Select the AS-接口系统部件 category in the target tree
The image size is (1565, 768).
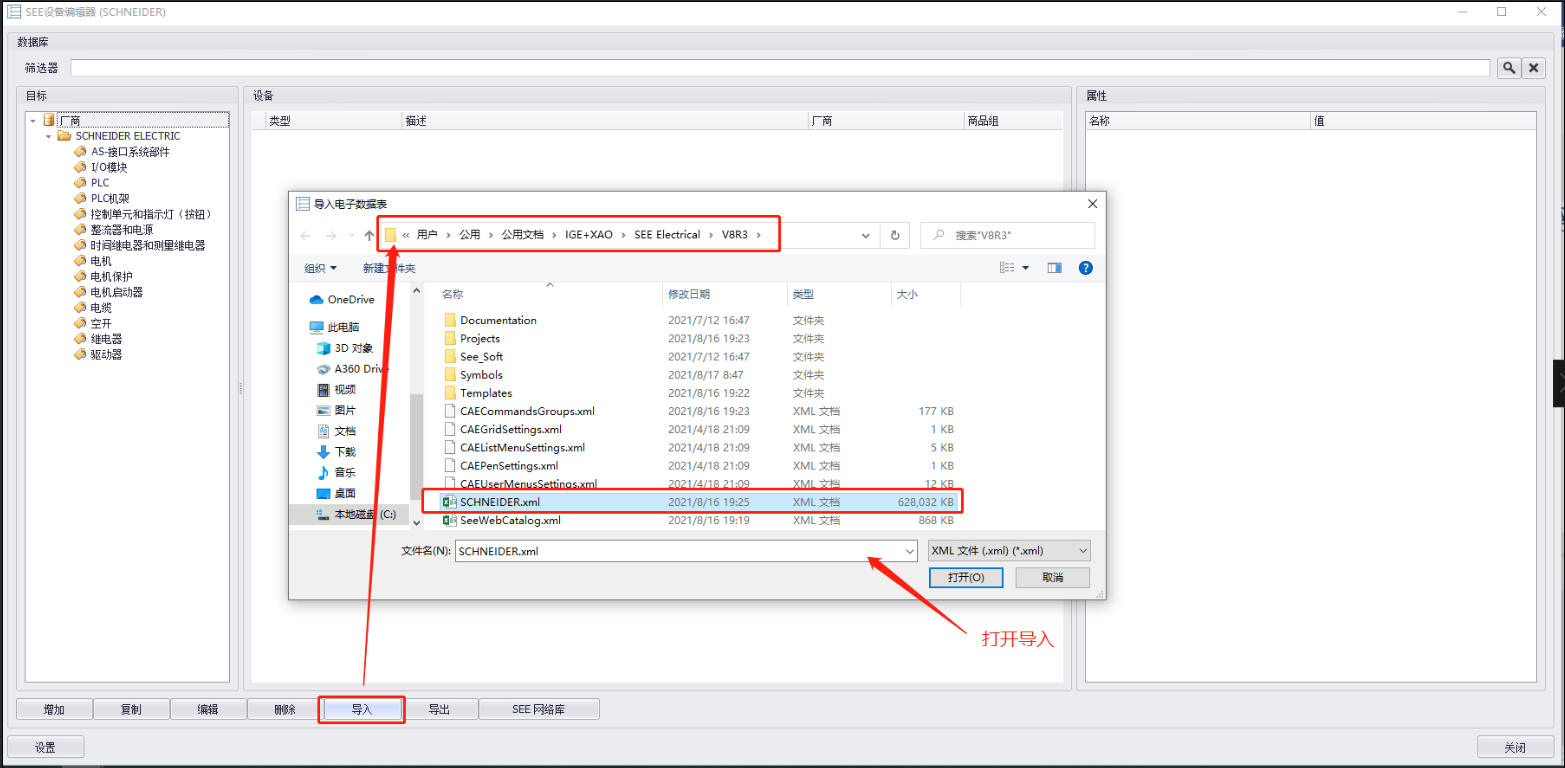point(130,152)
